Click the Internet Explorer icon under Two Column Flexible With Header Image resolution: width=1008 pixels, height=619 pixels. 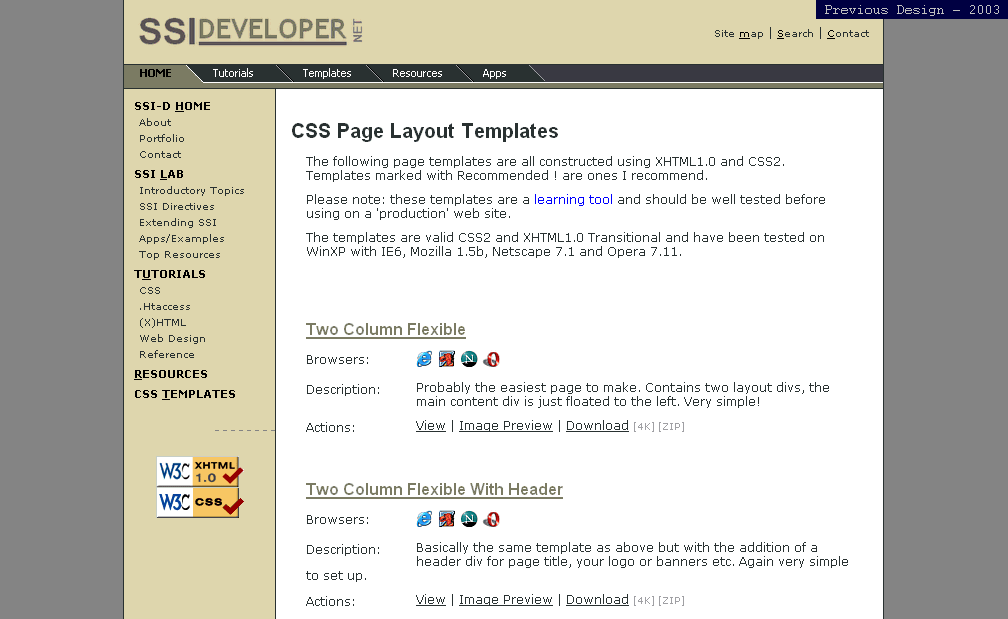(x=424, y=519)
